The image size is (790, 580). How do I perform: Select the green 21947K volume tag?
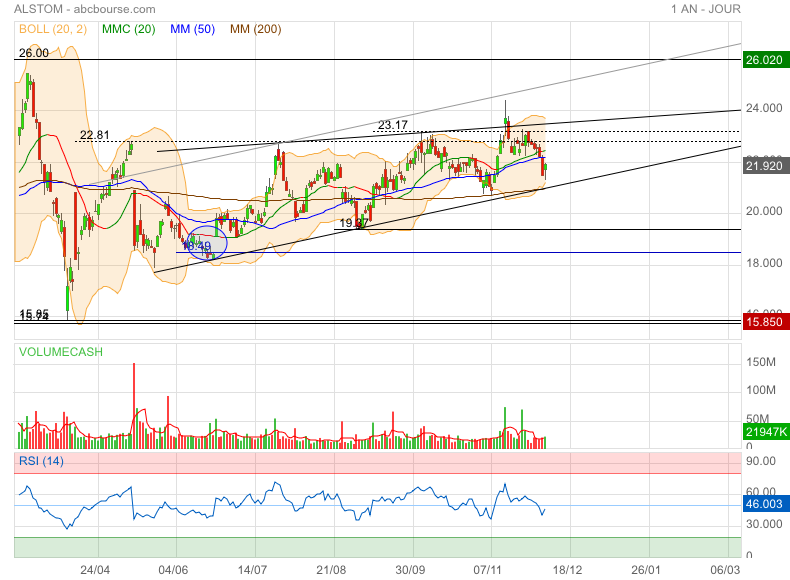pos(765,430)
